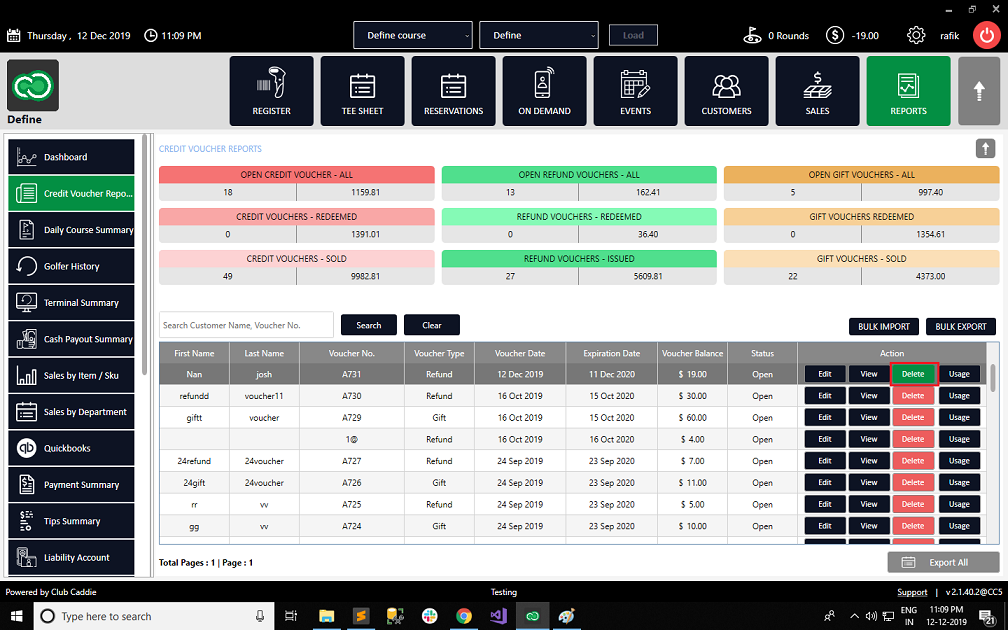Viewport: 1008px width, 630px height.
Task: Delete voucher A731 for Nan josh
Action: tap(913, 374)
